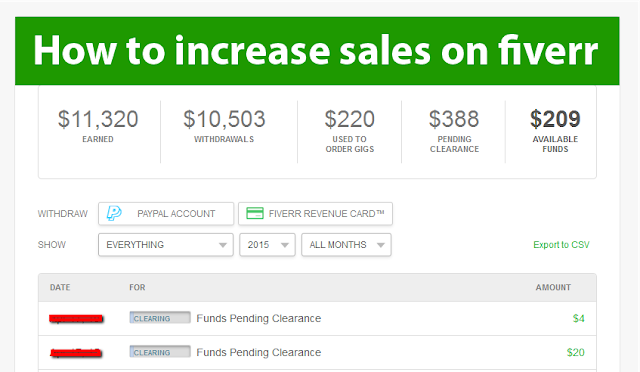
Task: Click the For column header
Action: point(137,287)
